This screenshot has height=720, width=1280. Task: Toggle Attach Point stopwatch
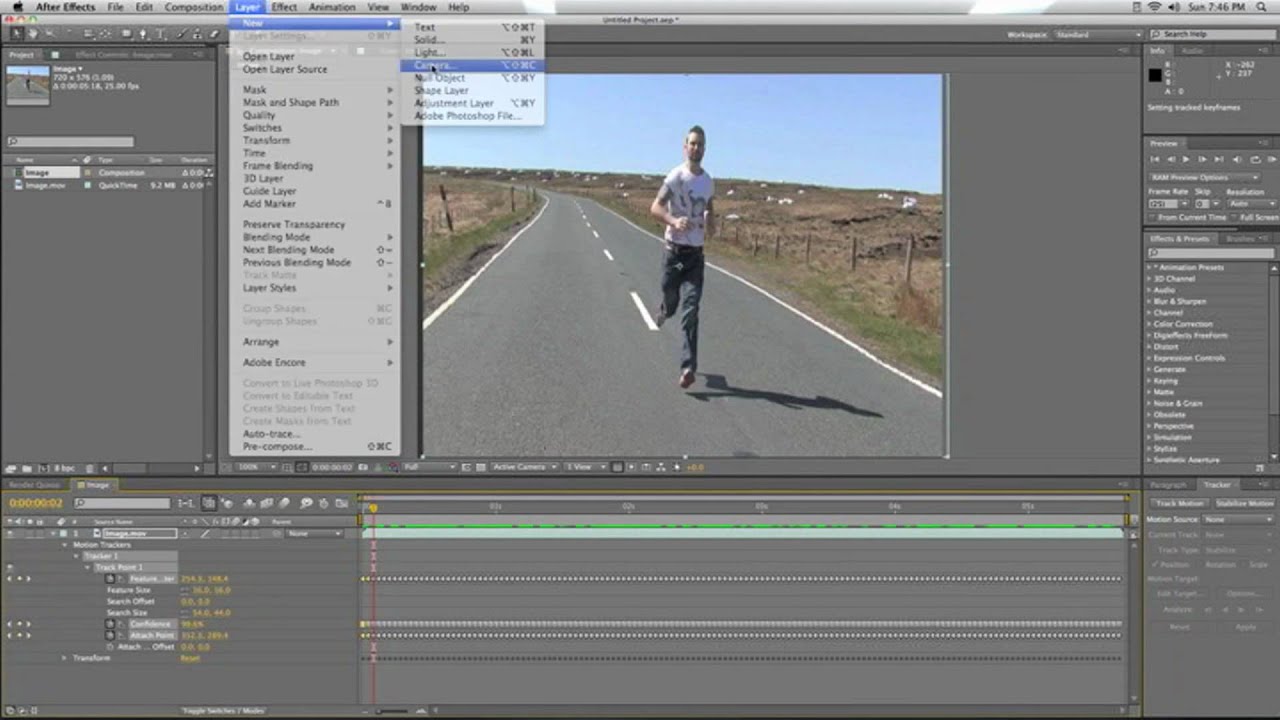click(110, 635)
